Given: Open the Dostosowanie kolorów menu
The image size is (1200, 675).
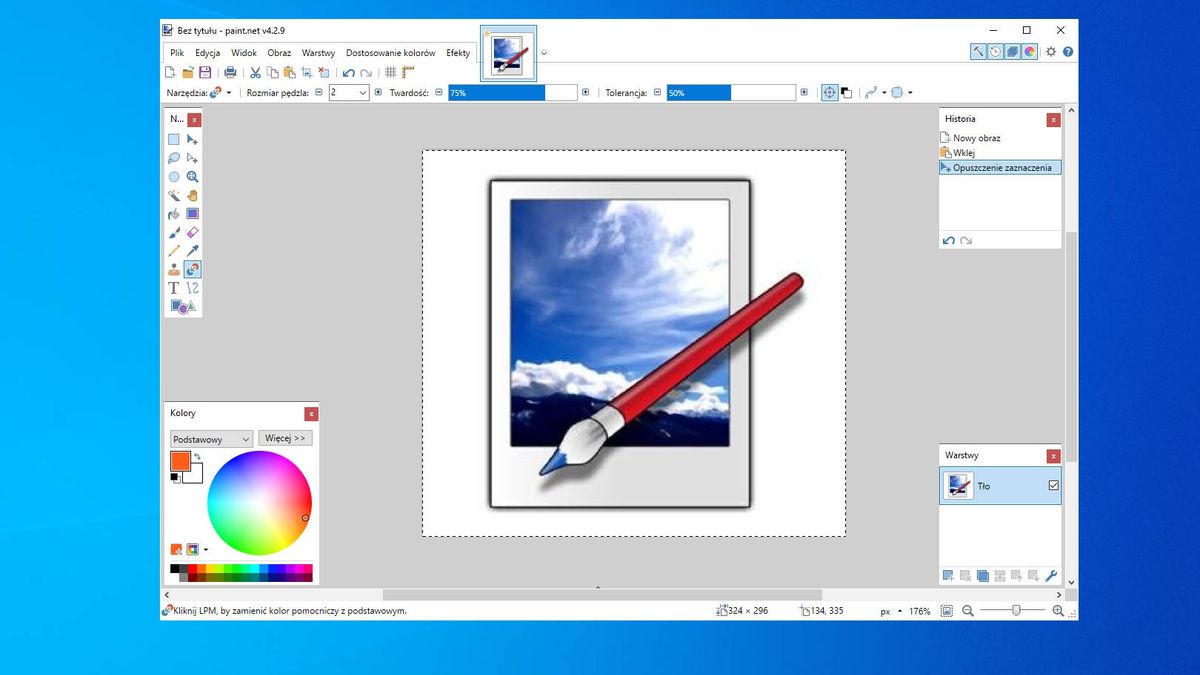Looking at the screenshot, I should 391,52.
